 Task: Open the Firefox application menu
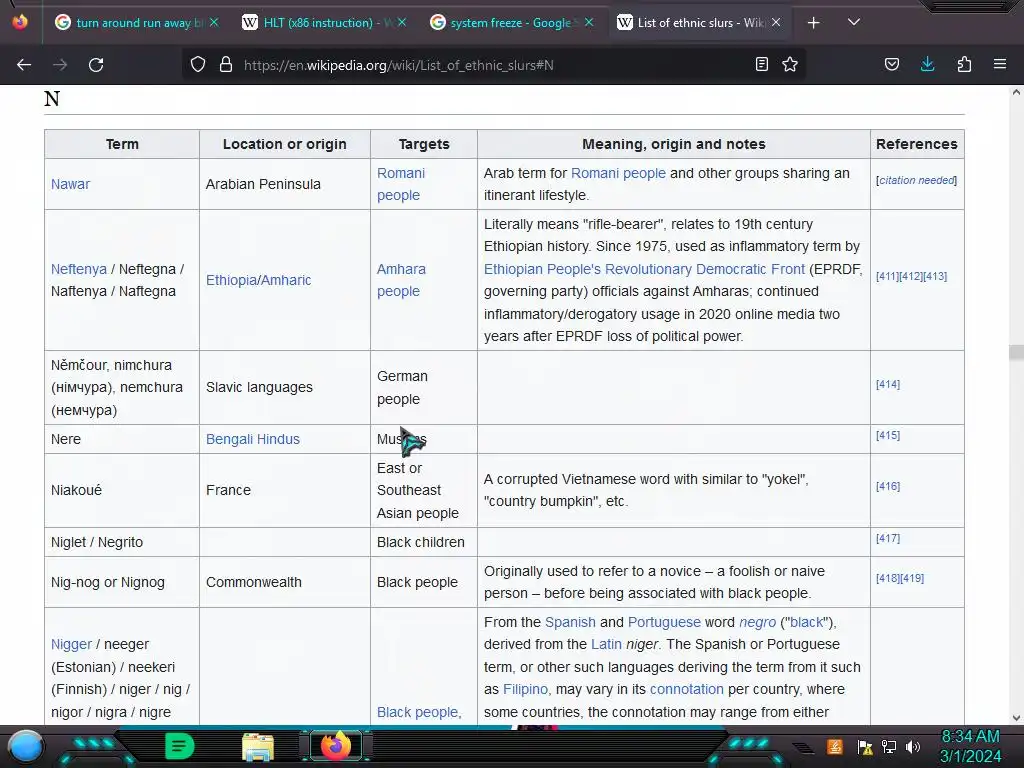[x=1000, y=64]
